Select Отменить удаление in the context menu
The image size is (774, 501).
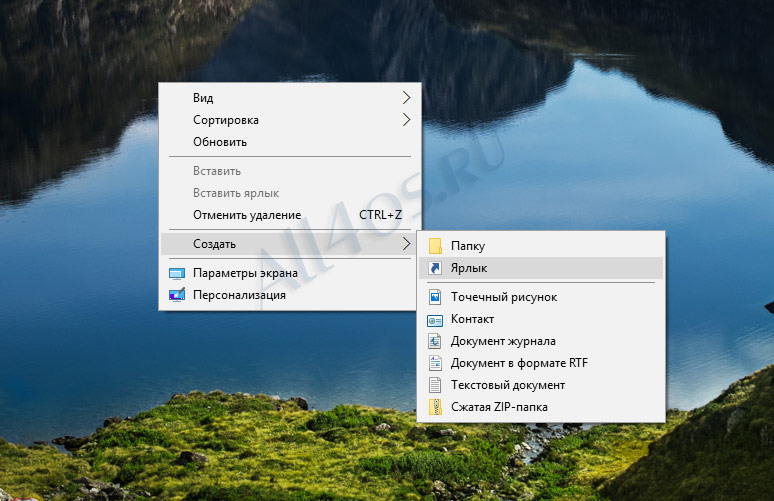click(x=290, y=215)
